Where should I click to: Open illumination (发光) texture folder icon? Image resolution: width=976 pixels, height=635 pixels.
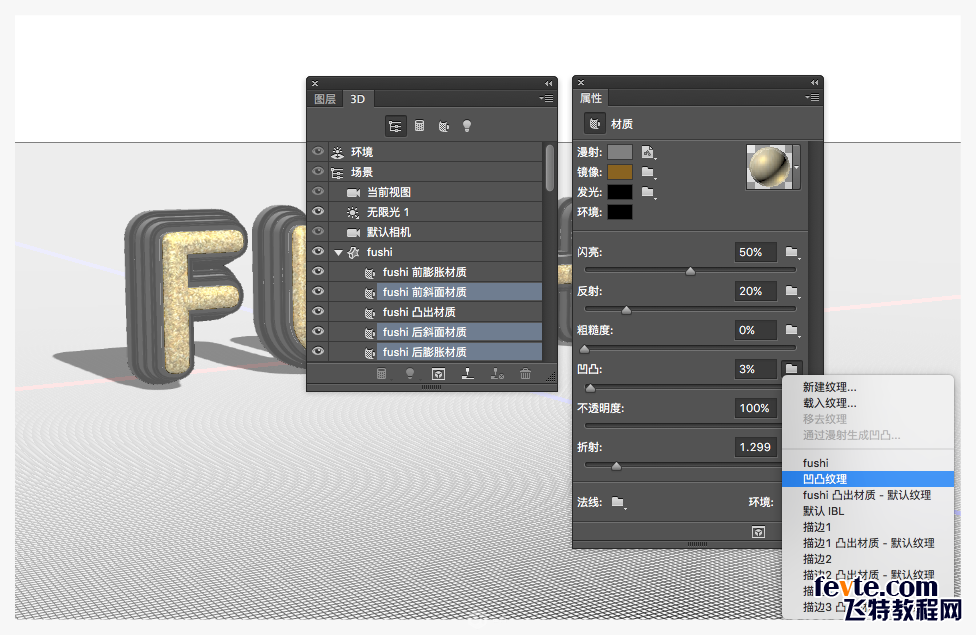coord(648,192)
